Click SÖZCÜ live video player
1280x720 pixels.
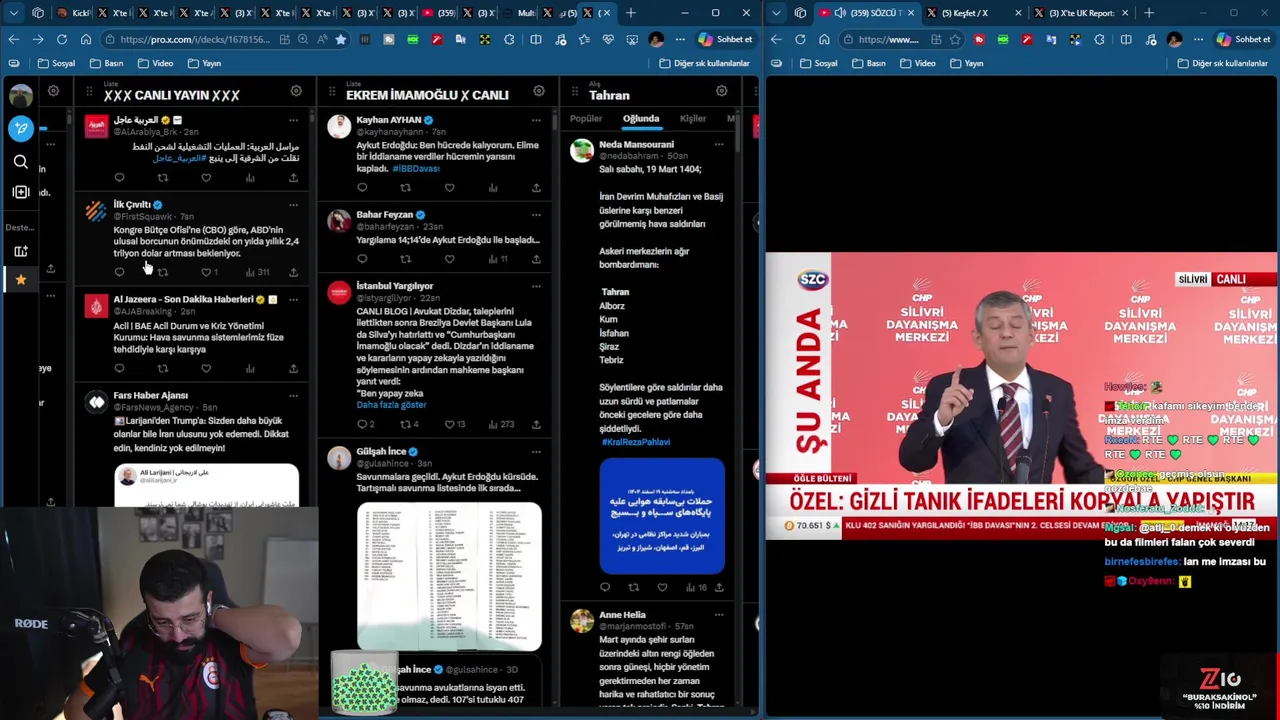[x=1021, y=397]
